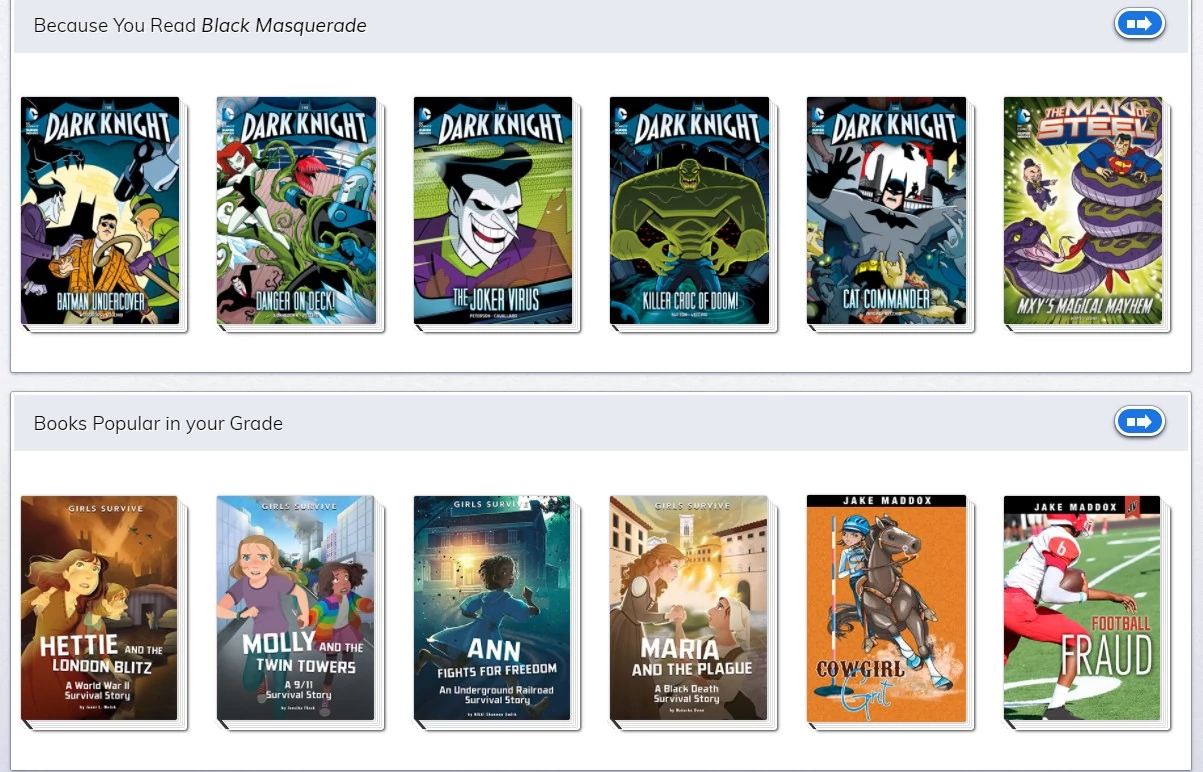
Task: Open Ann Fights for Freedom book
Action: [492, 608]
